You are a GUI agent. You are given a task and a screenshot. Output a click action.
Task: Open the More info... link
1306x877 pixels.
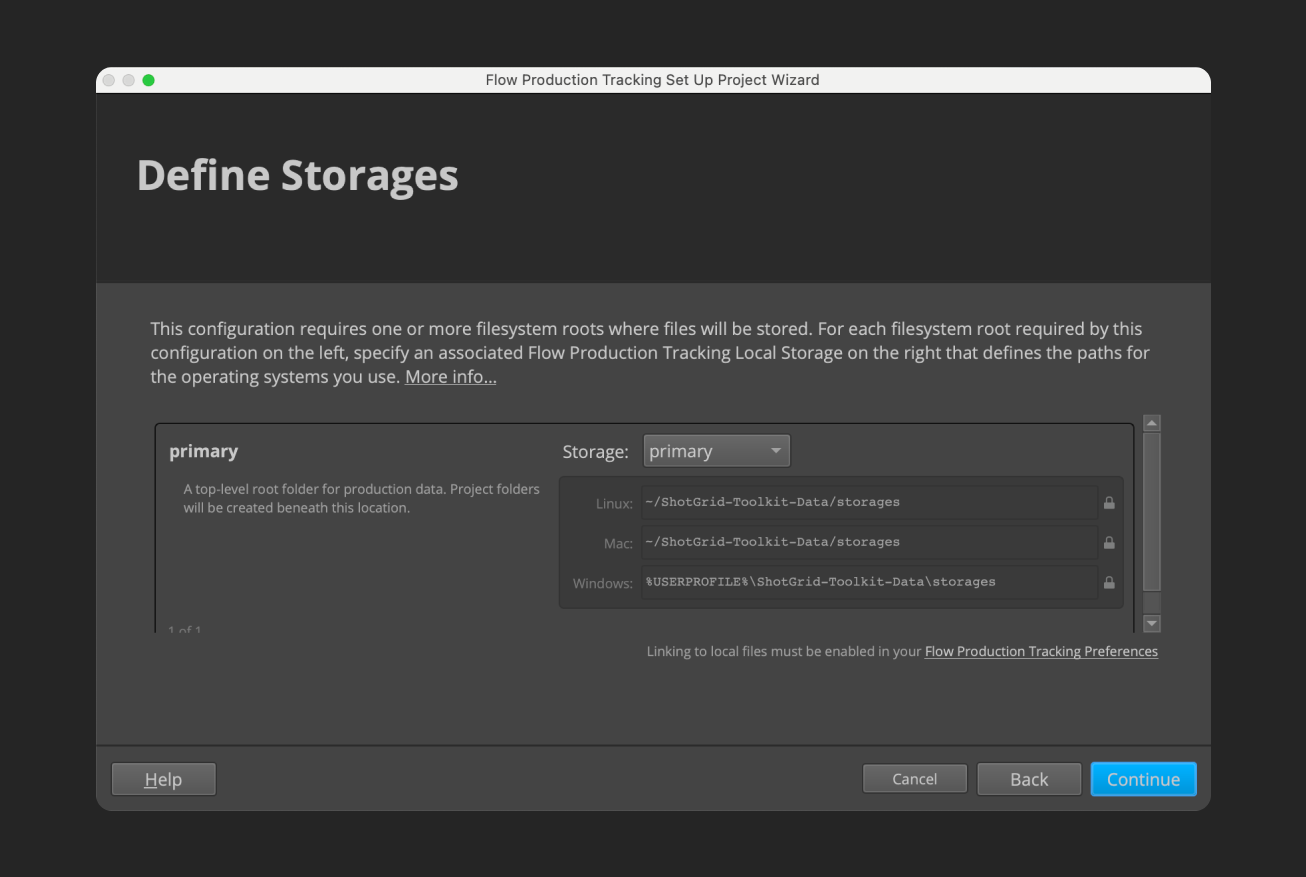[x=451, y=377]
